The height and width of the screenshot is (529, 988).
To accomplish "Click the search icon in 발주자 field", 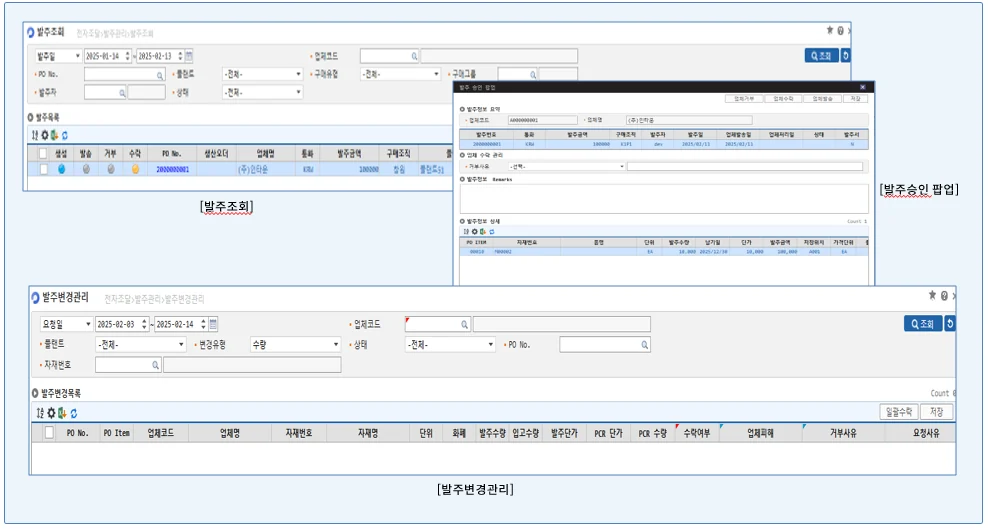I will 122,93.
